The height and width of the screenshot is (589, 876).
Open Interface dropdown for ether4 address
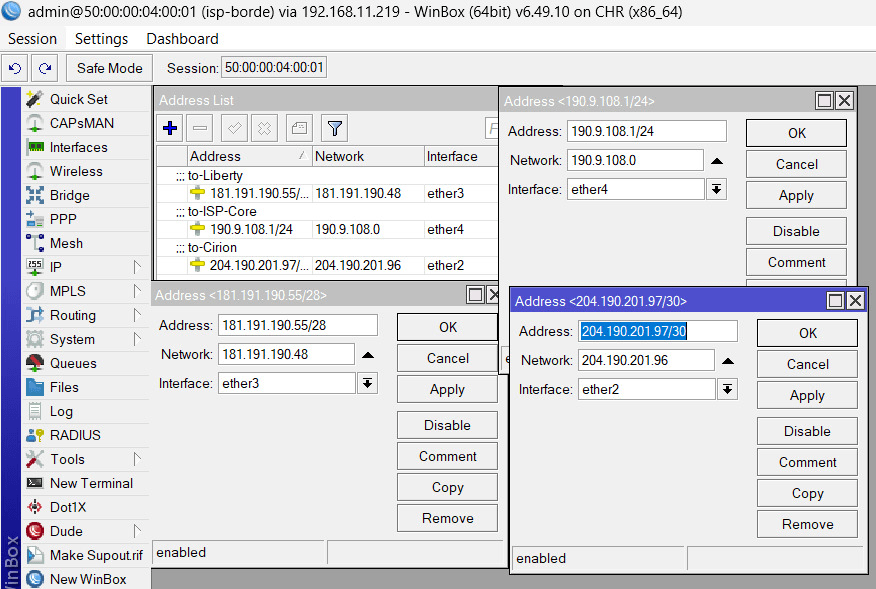tap(716, 189)
